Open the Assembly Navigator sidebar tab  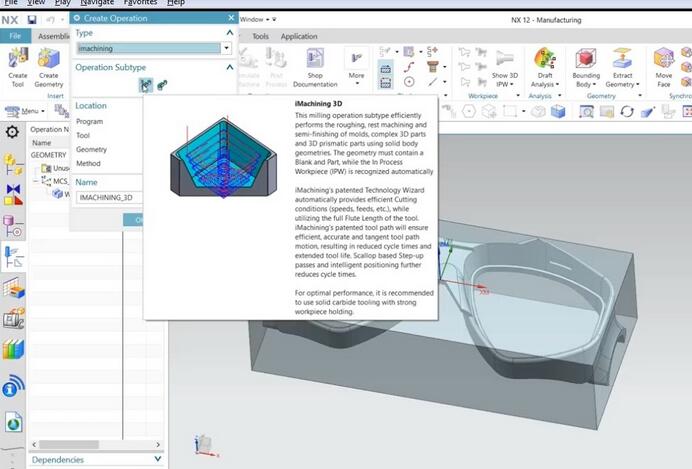click(x=13, y=165)
